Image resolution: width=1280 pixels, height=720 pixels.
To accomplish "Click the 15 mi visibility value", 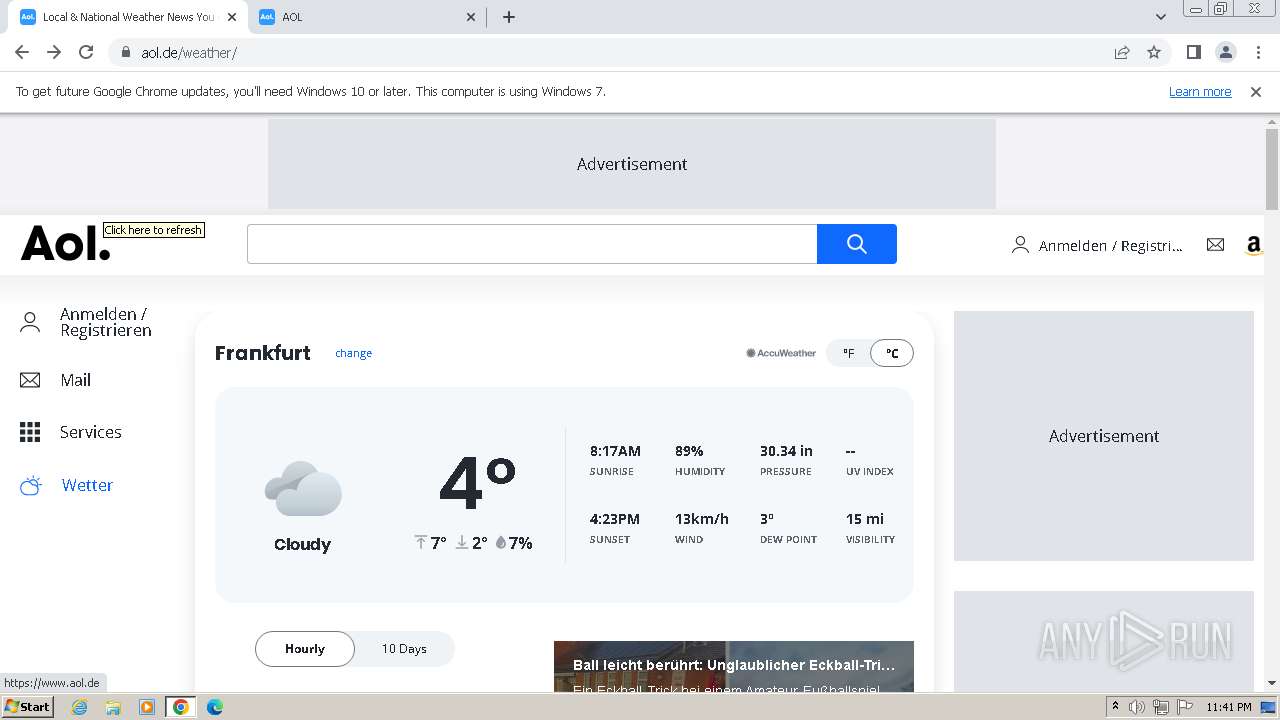I will (x=865, y=519).
